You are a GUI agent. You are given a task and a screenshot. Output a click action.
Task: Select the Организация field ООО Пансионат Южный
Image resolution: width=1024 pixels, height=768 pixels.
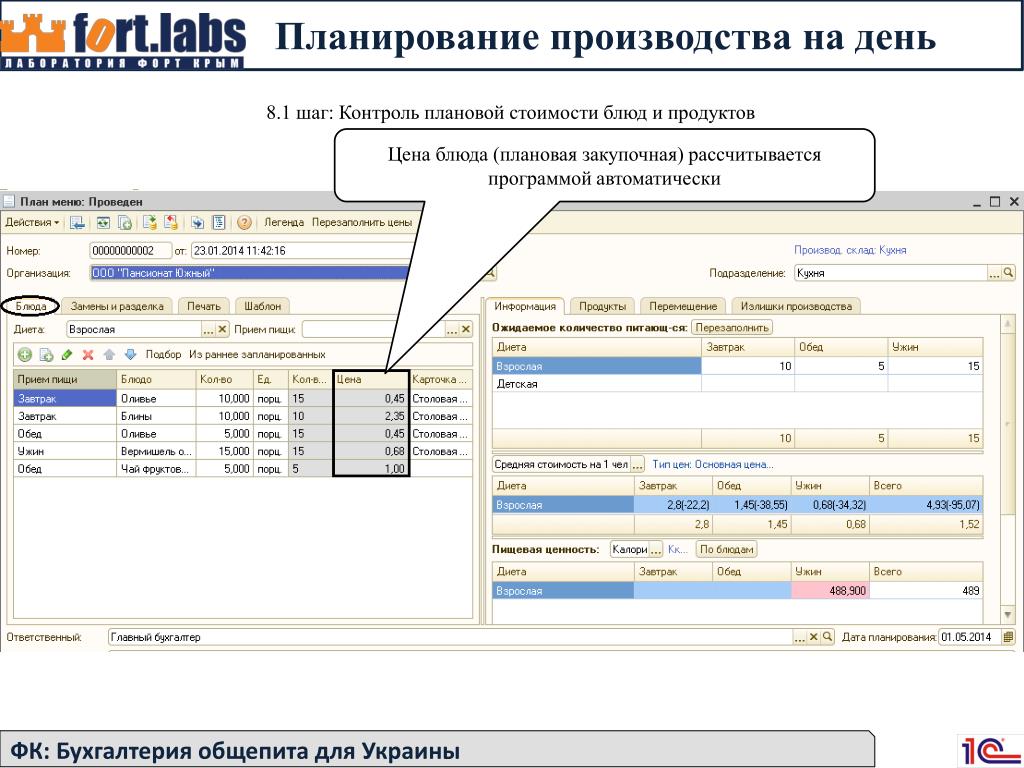click(x=249, y=273)
